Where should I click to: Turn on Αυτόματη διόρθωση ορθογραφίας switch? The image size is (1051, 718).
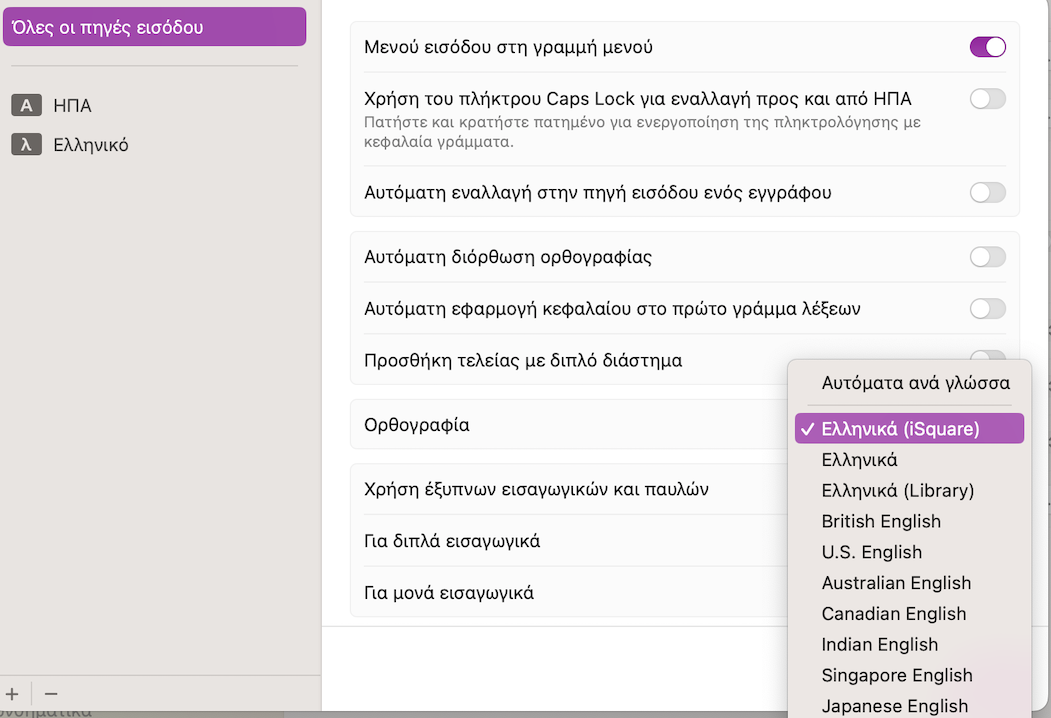click(x=987, y=257)
